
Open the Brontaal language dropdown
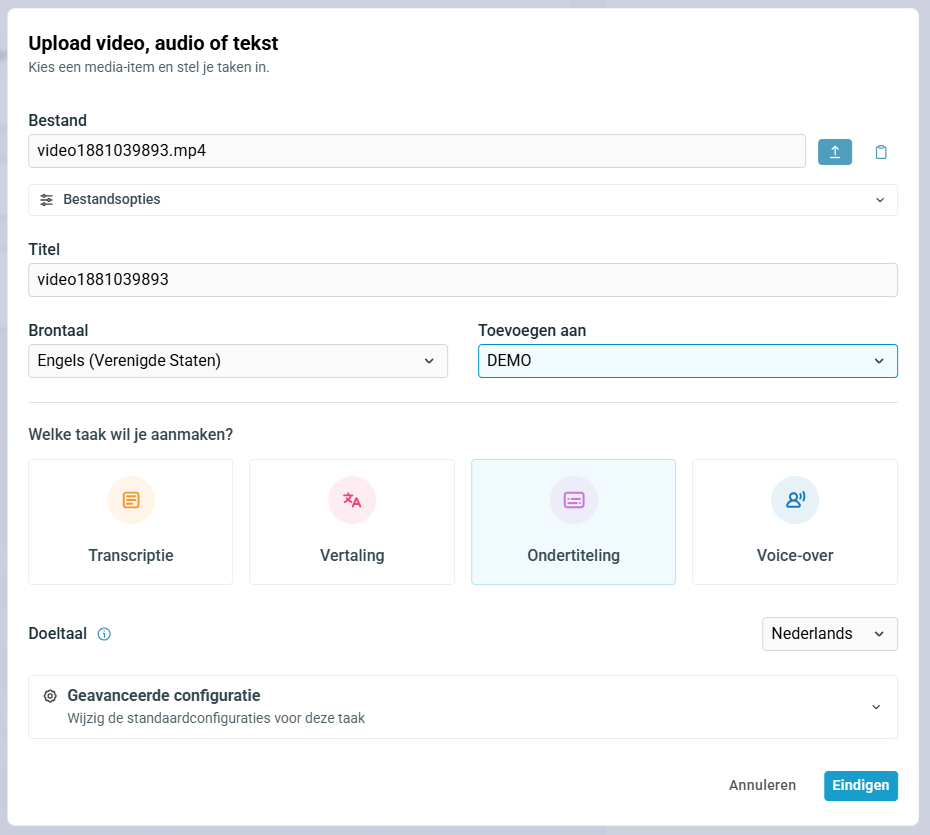pyautogui.click(x=238, y=361)
